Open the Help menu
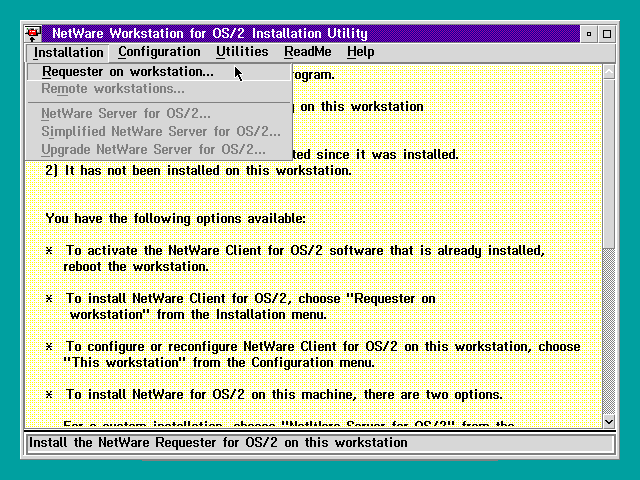The height and width of the screenshot is (480, 640). 360,52
